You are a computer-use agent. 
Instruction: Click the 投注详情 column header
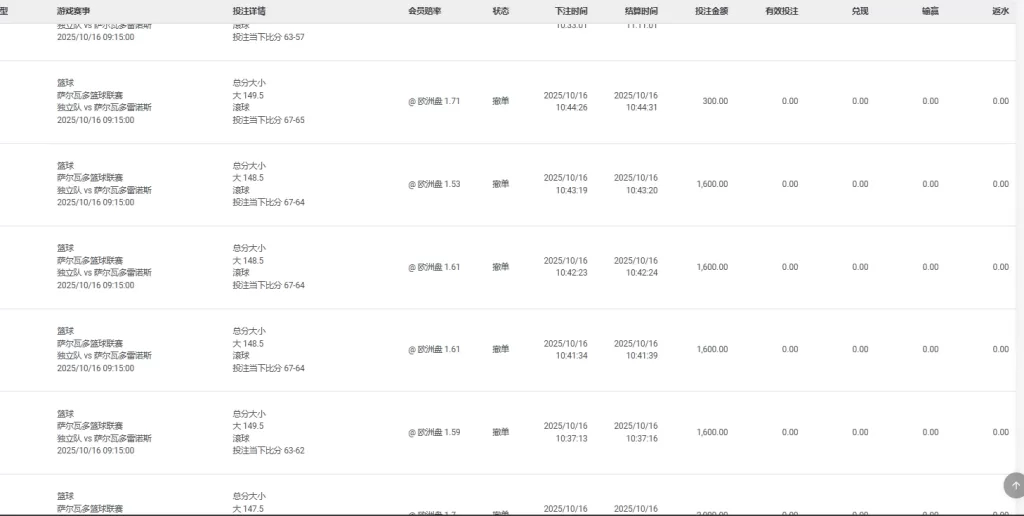coord(249,11)
